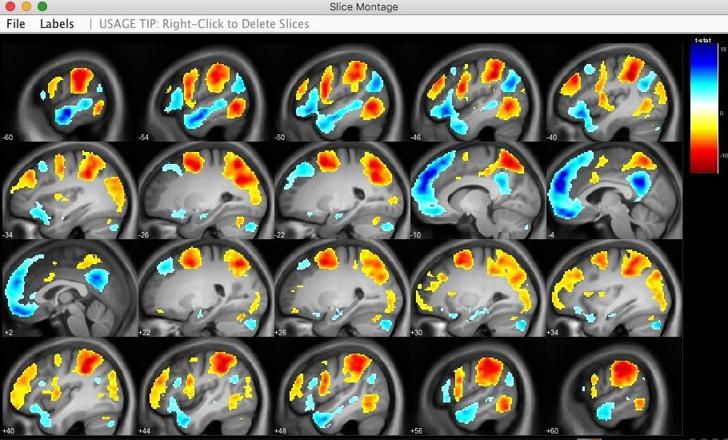The width and height of the screenshot is (728, 440).
Task: Select the sagittal slice labeled +44
Action: (205, 386)
